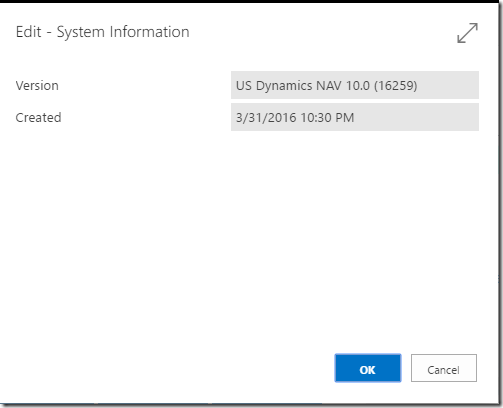
Task: Click the Version field label
Action: [37, 86]
